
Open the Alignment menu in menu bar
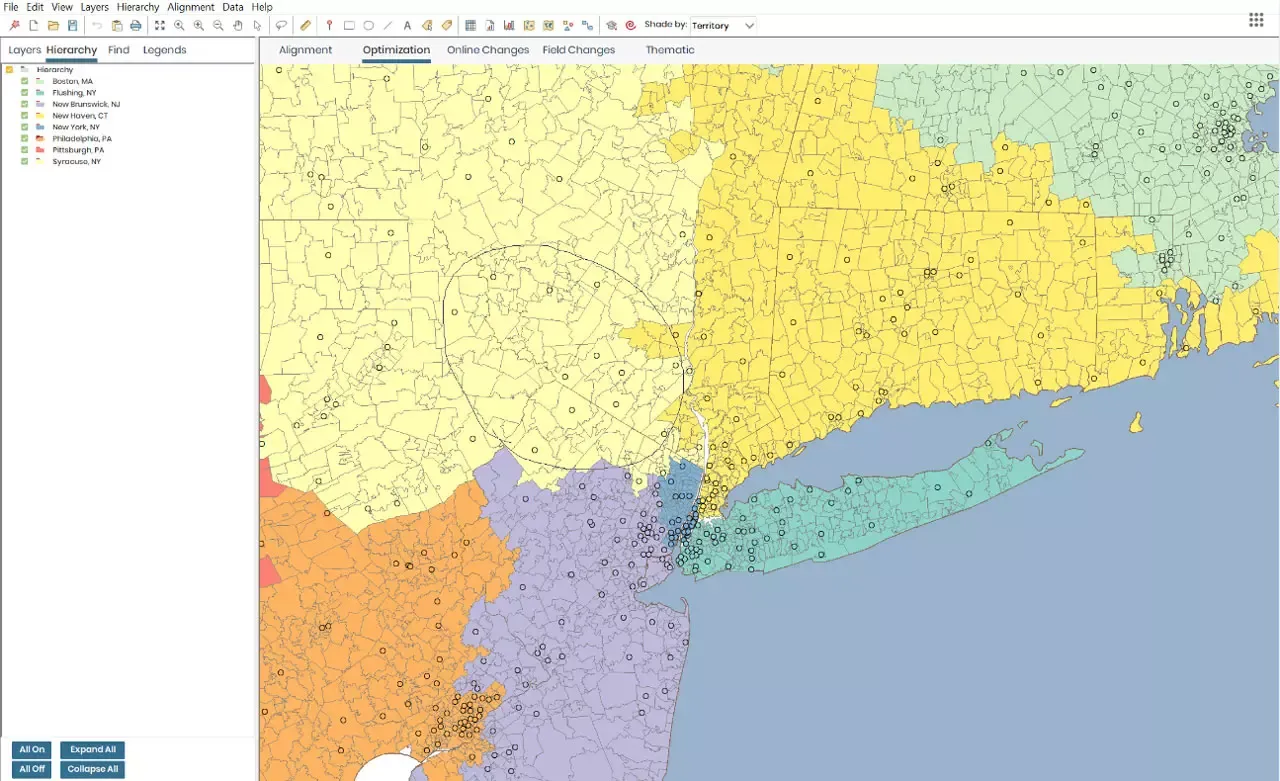[x=190, y=7]
